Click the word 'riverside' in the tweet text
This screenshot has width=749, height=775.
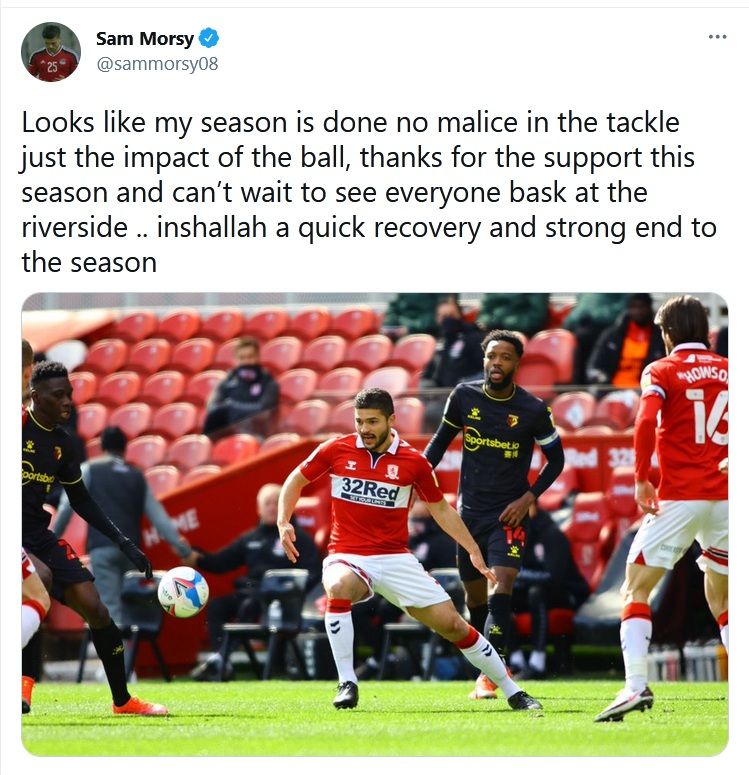[x=75, y=228]
